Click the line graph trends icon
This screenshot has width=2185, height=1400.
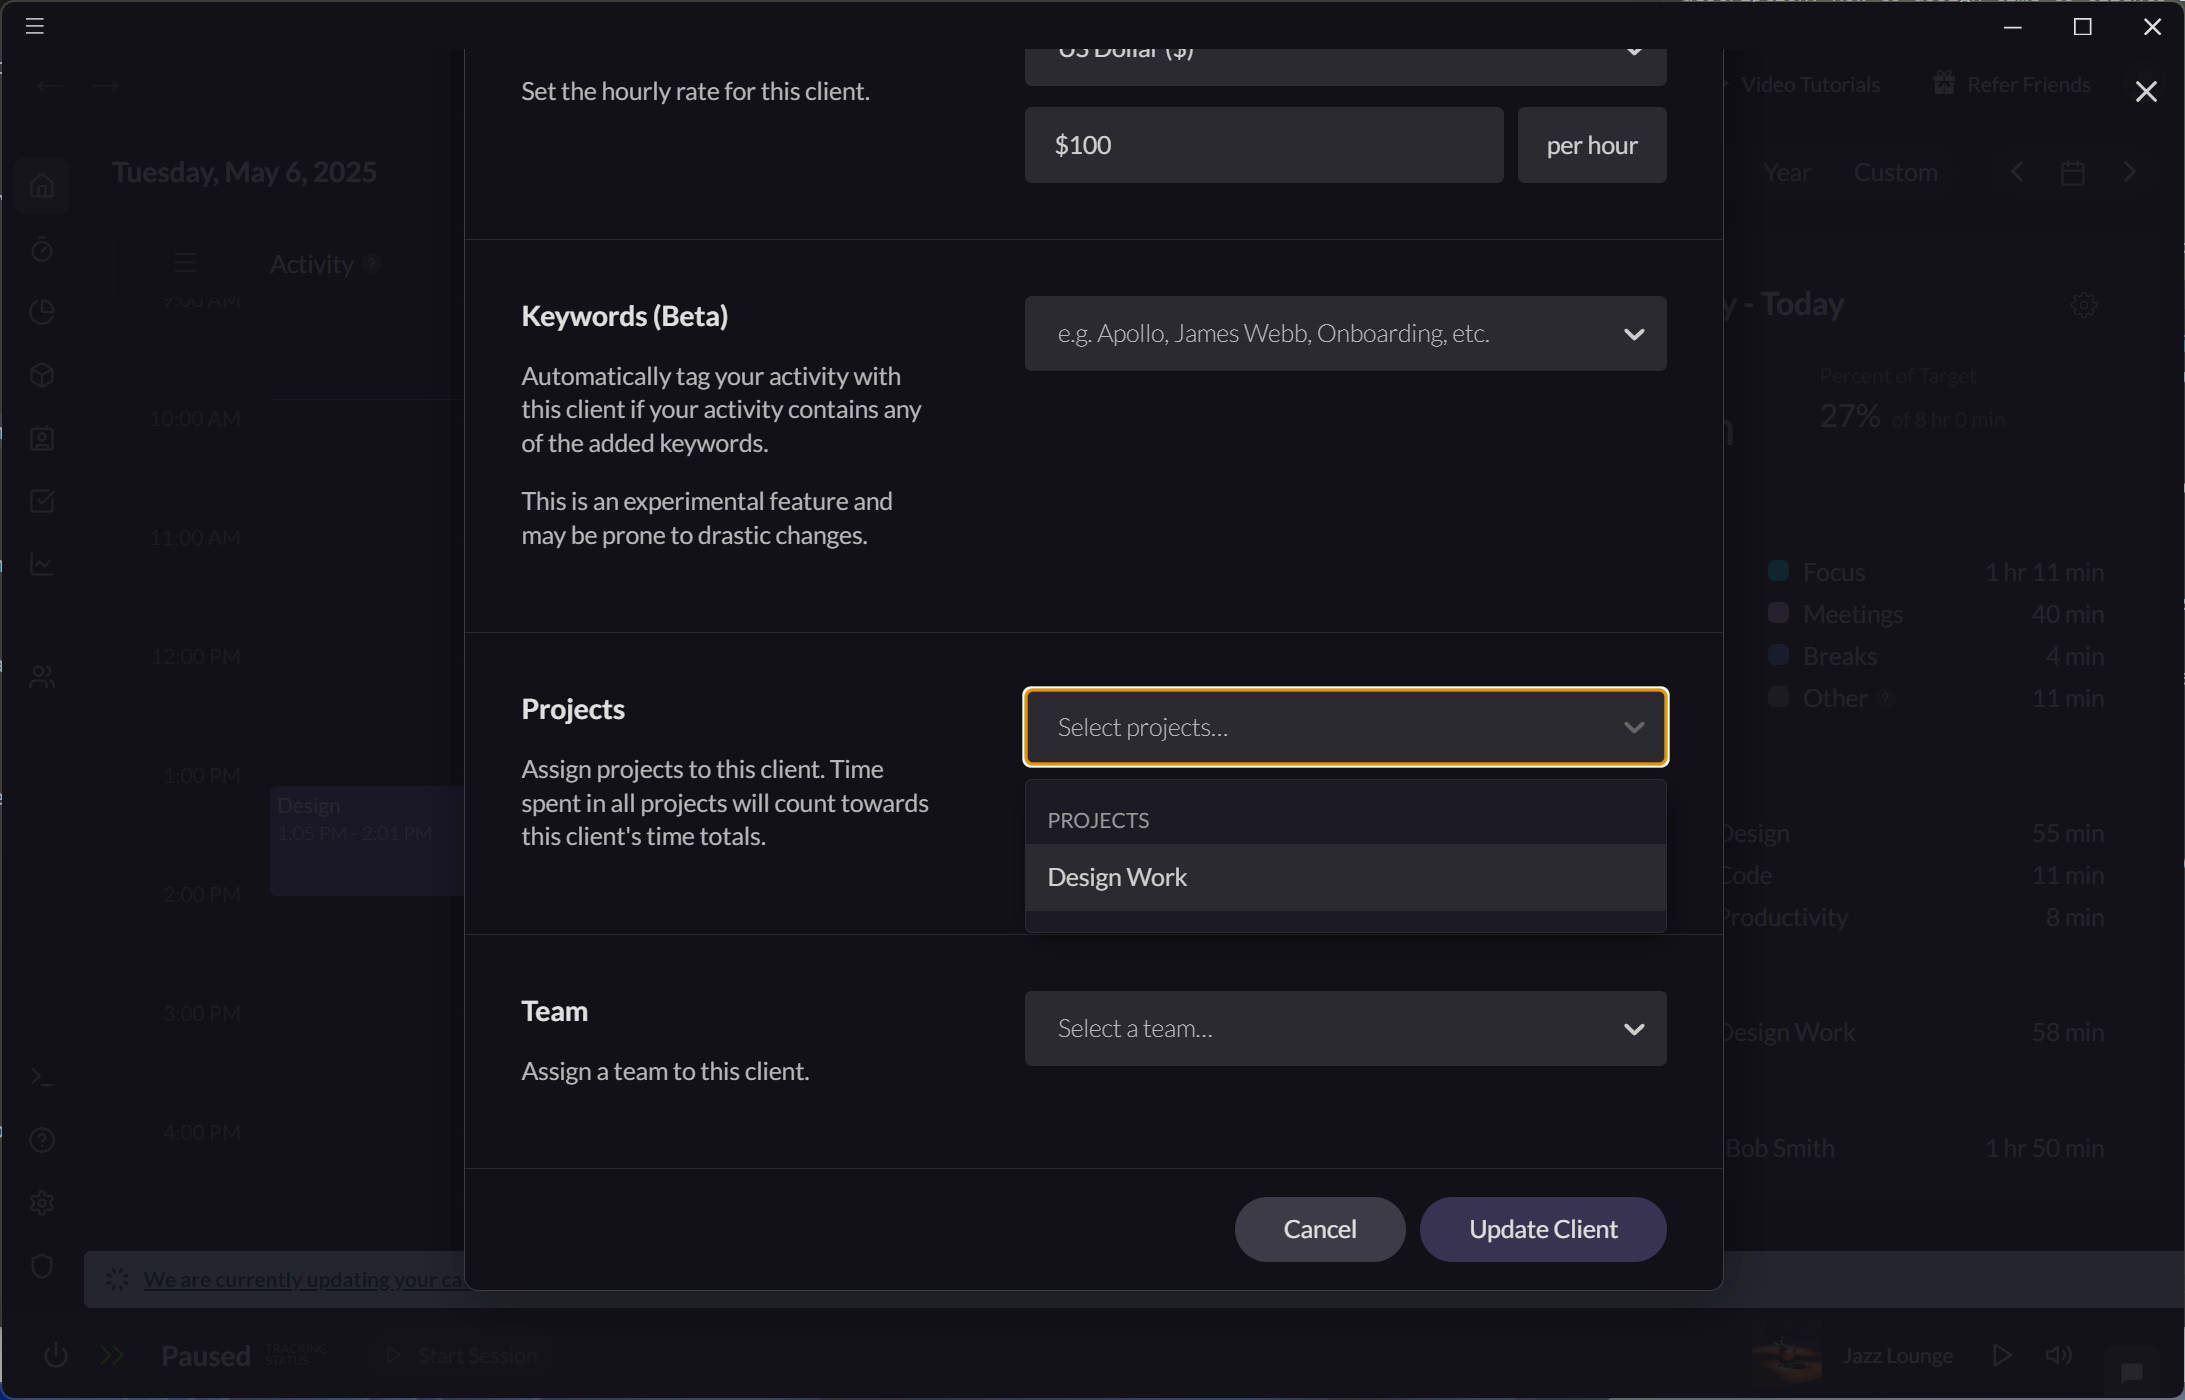click(42, 564)
